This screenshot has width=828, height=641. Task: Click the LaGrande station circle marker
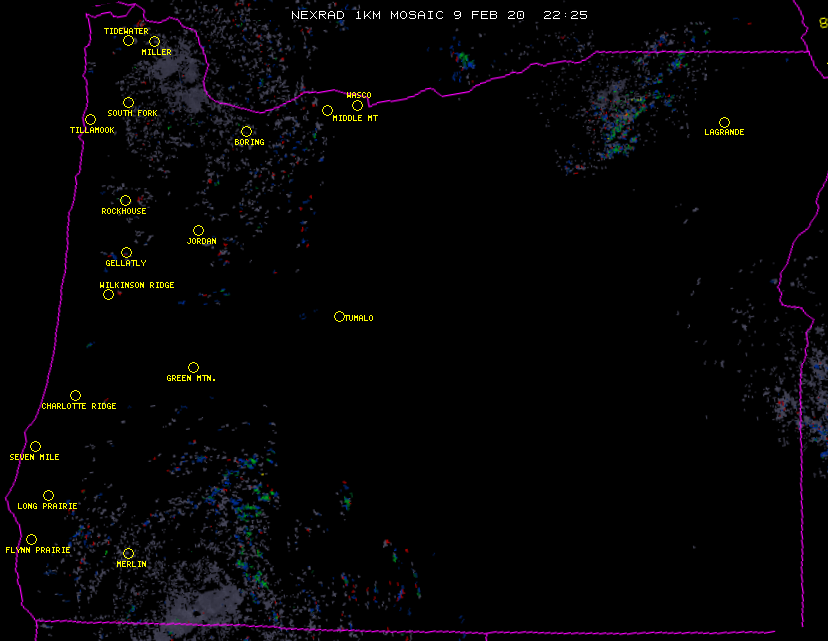pos(724,122)
